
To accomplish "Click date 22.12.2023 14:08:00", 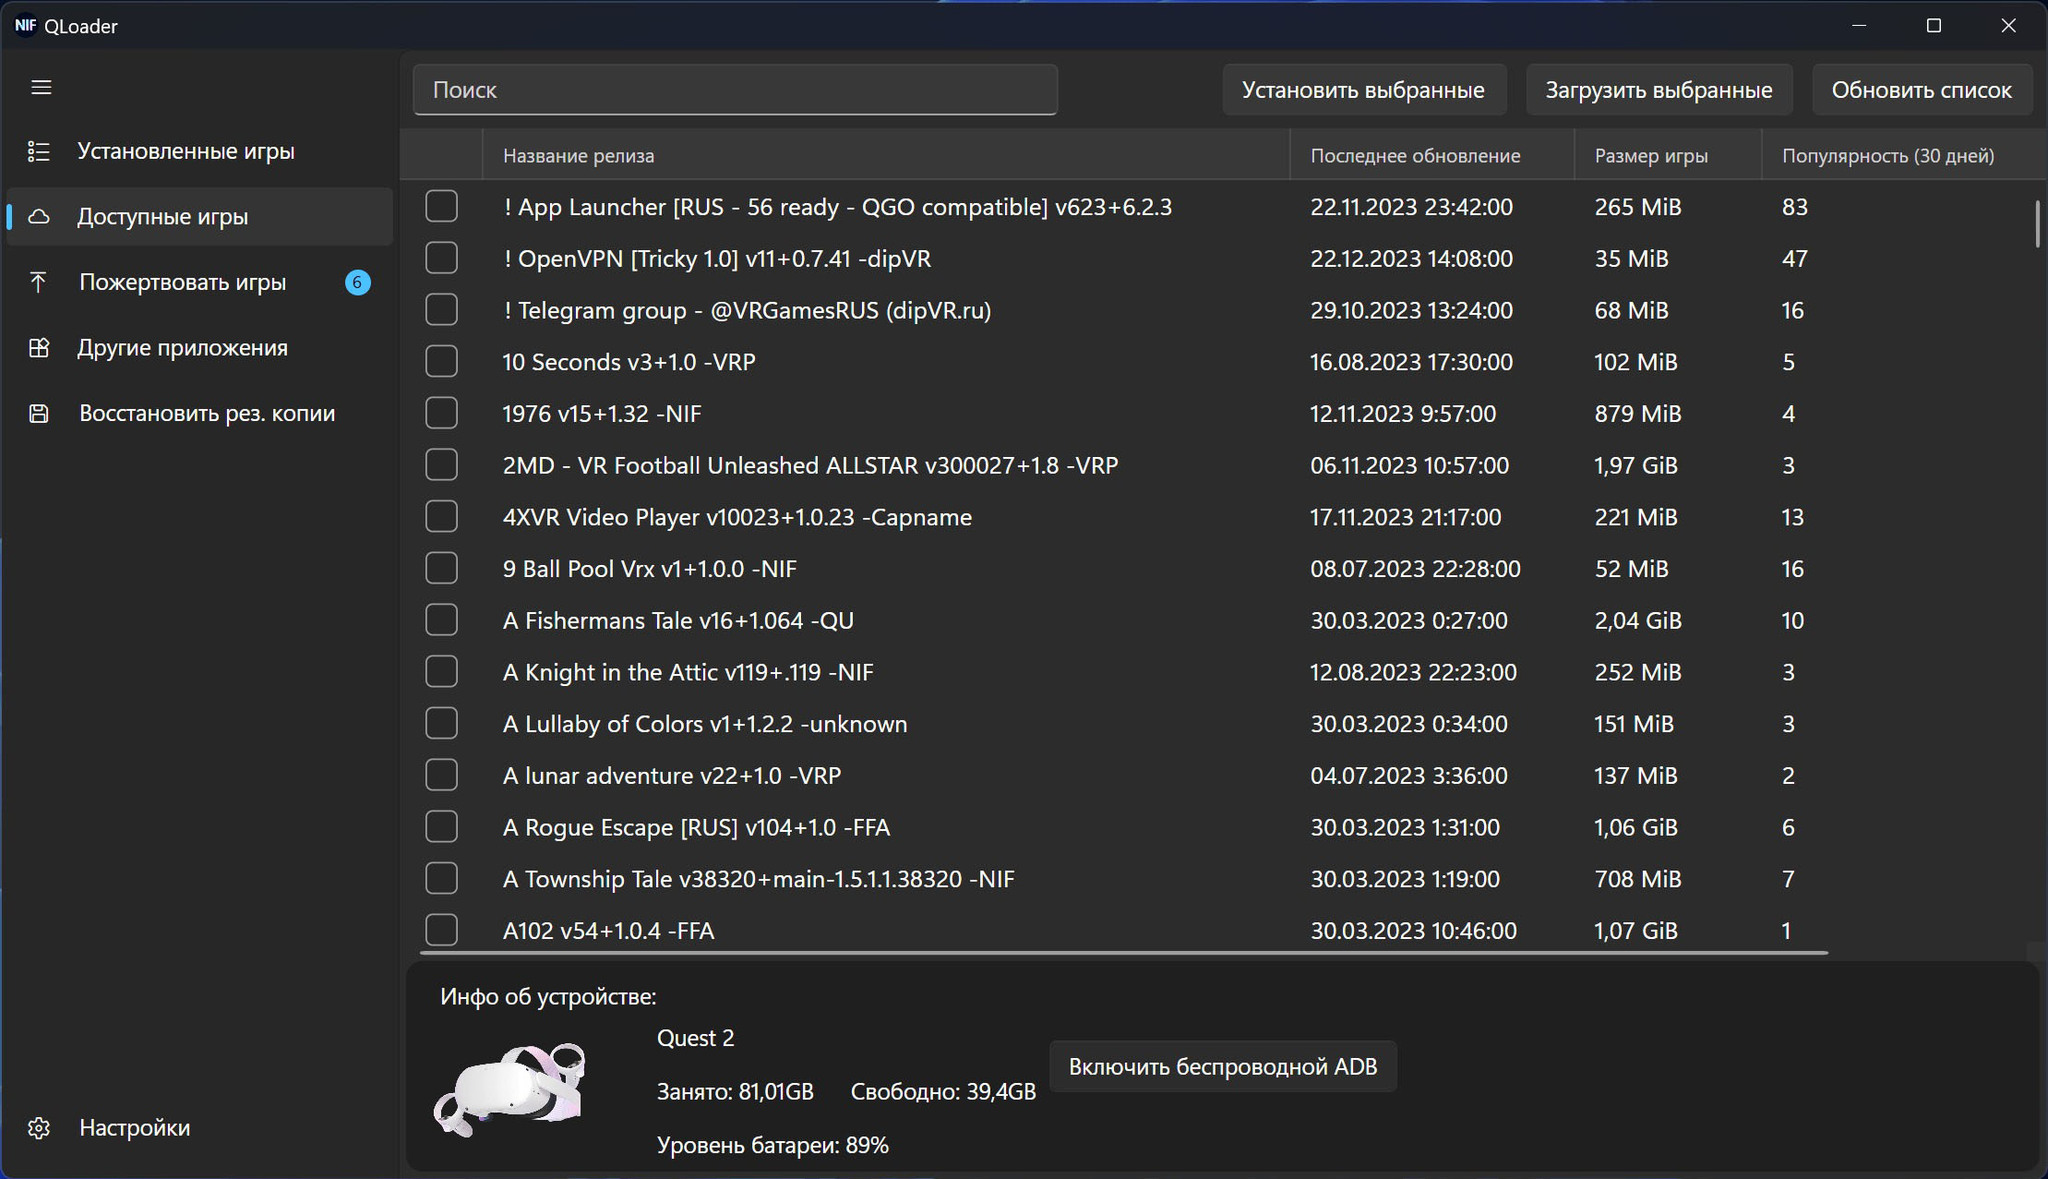I will coord(1411,259).
